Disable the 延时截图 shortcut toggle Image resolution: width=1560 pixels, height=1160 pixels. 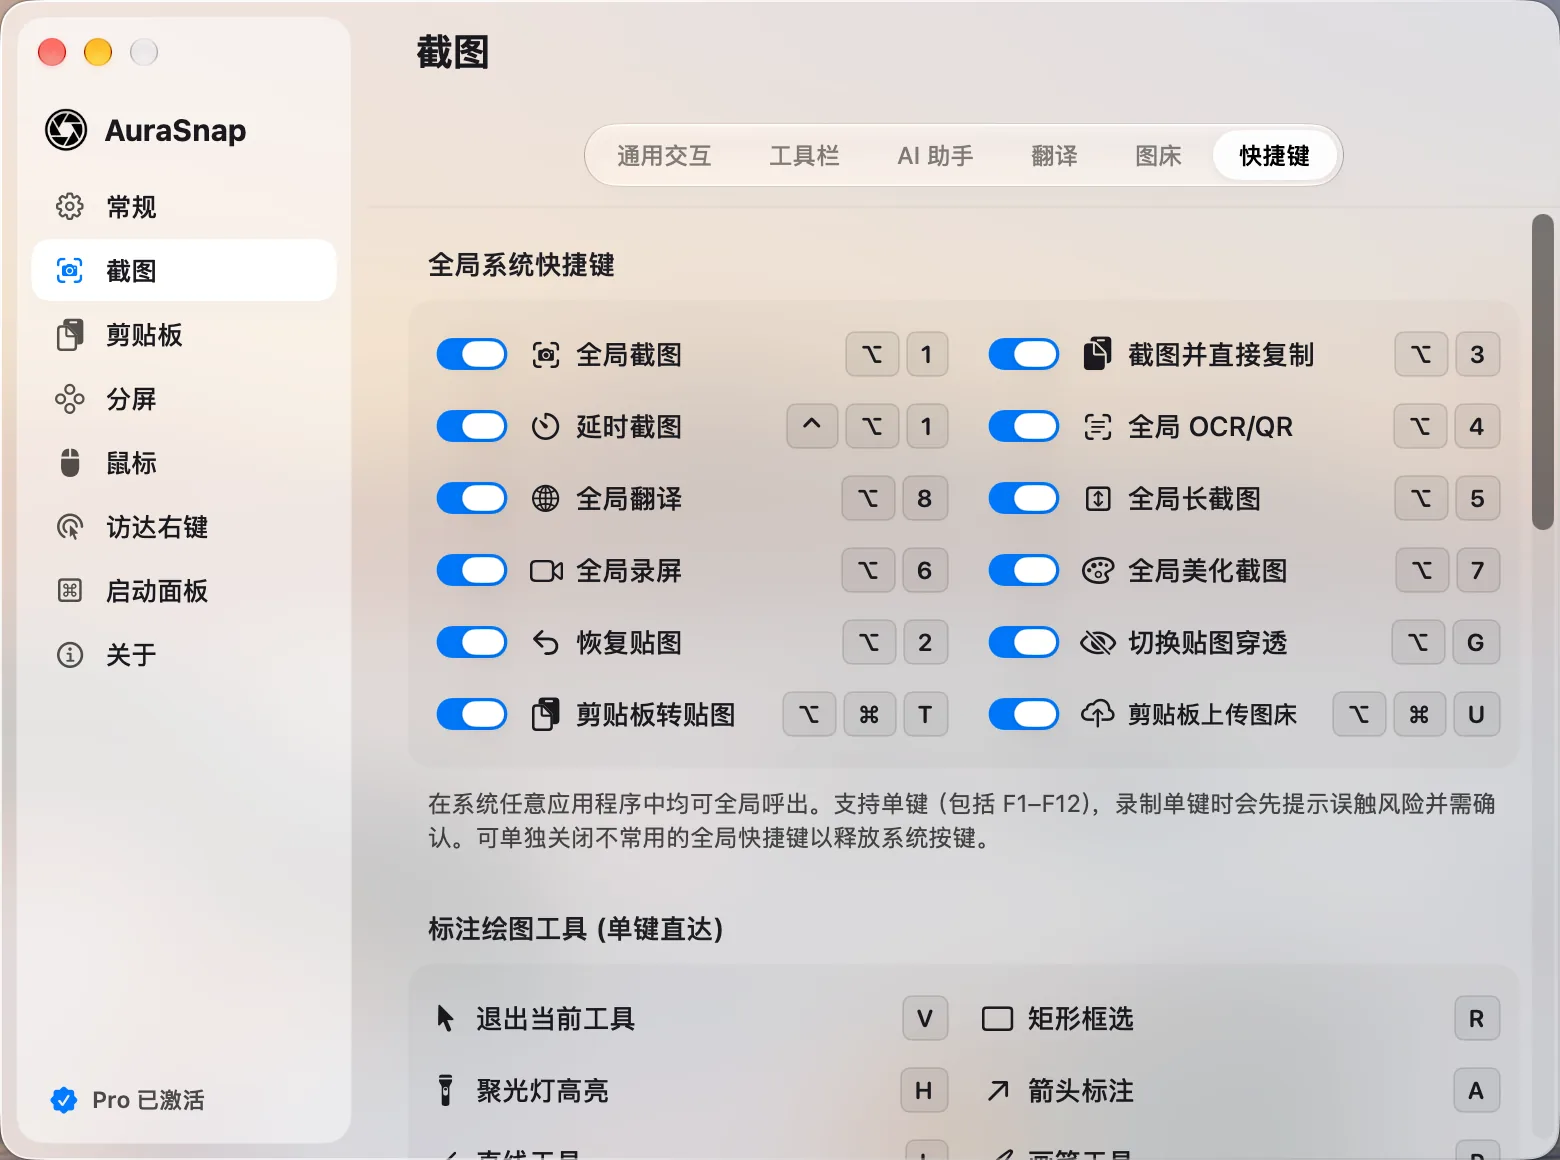pyautogui.click(x=472, y=426)
